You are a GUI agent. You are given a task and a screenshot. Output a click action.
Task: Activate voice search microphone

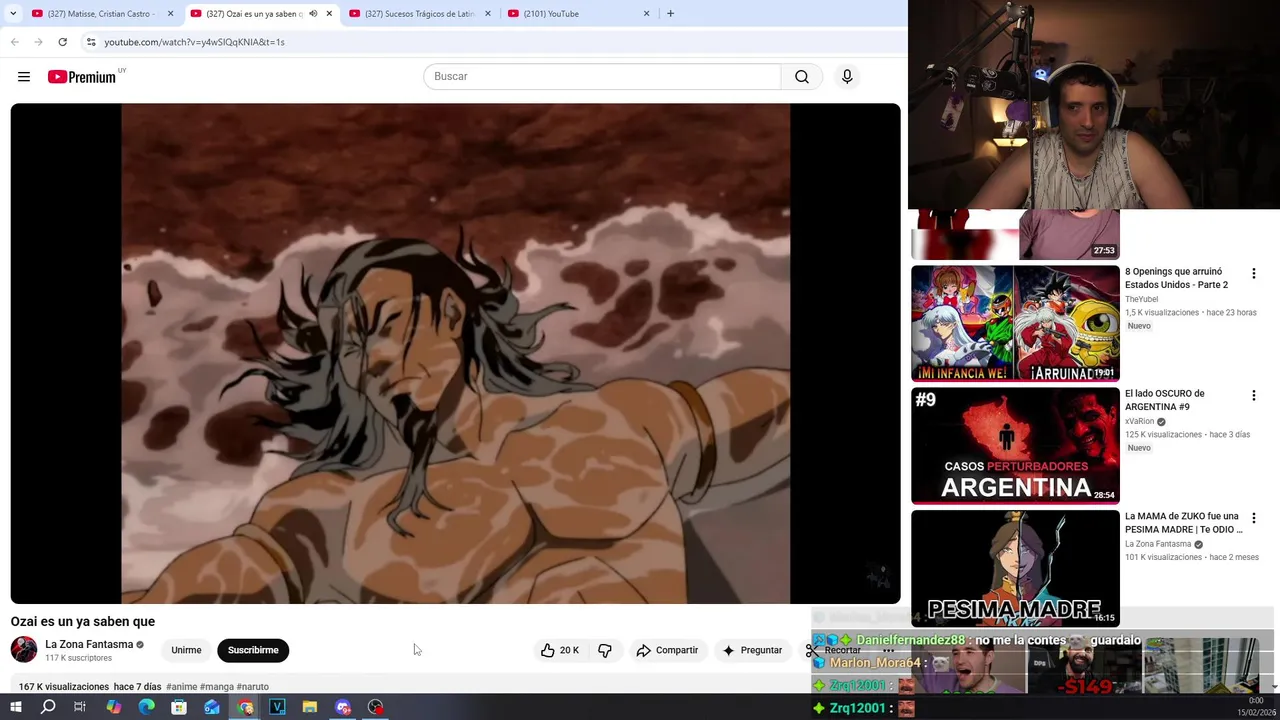point(847,76)
